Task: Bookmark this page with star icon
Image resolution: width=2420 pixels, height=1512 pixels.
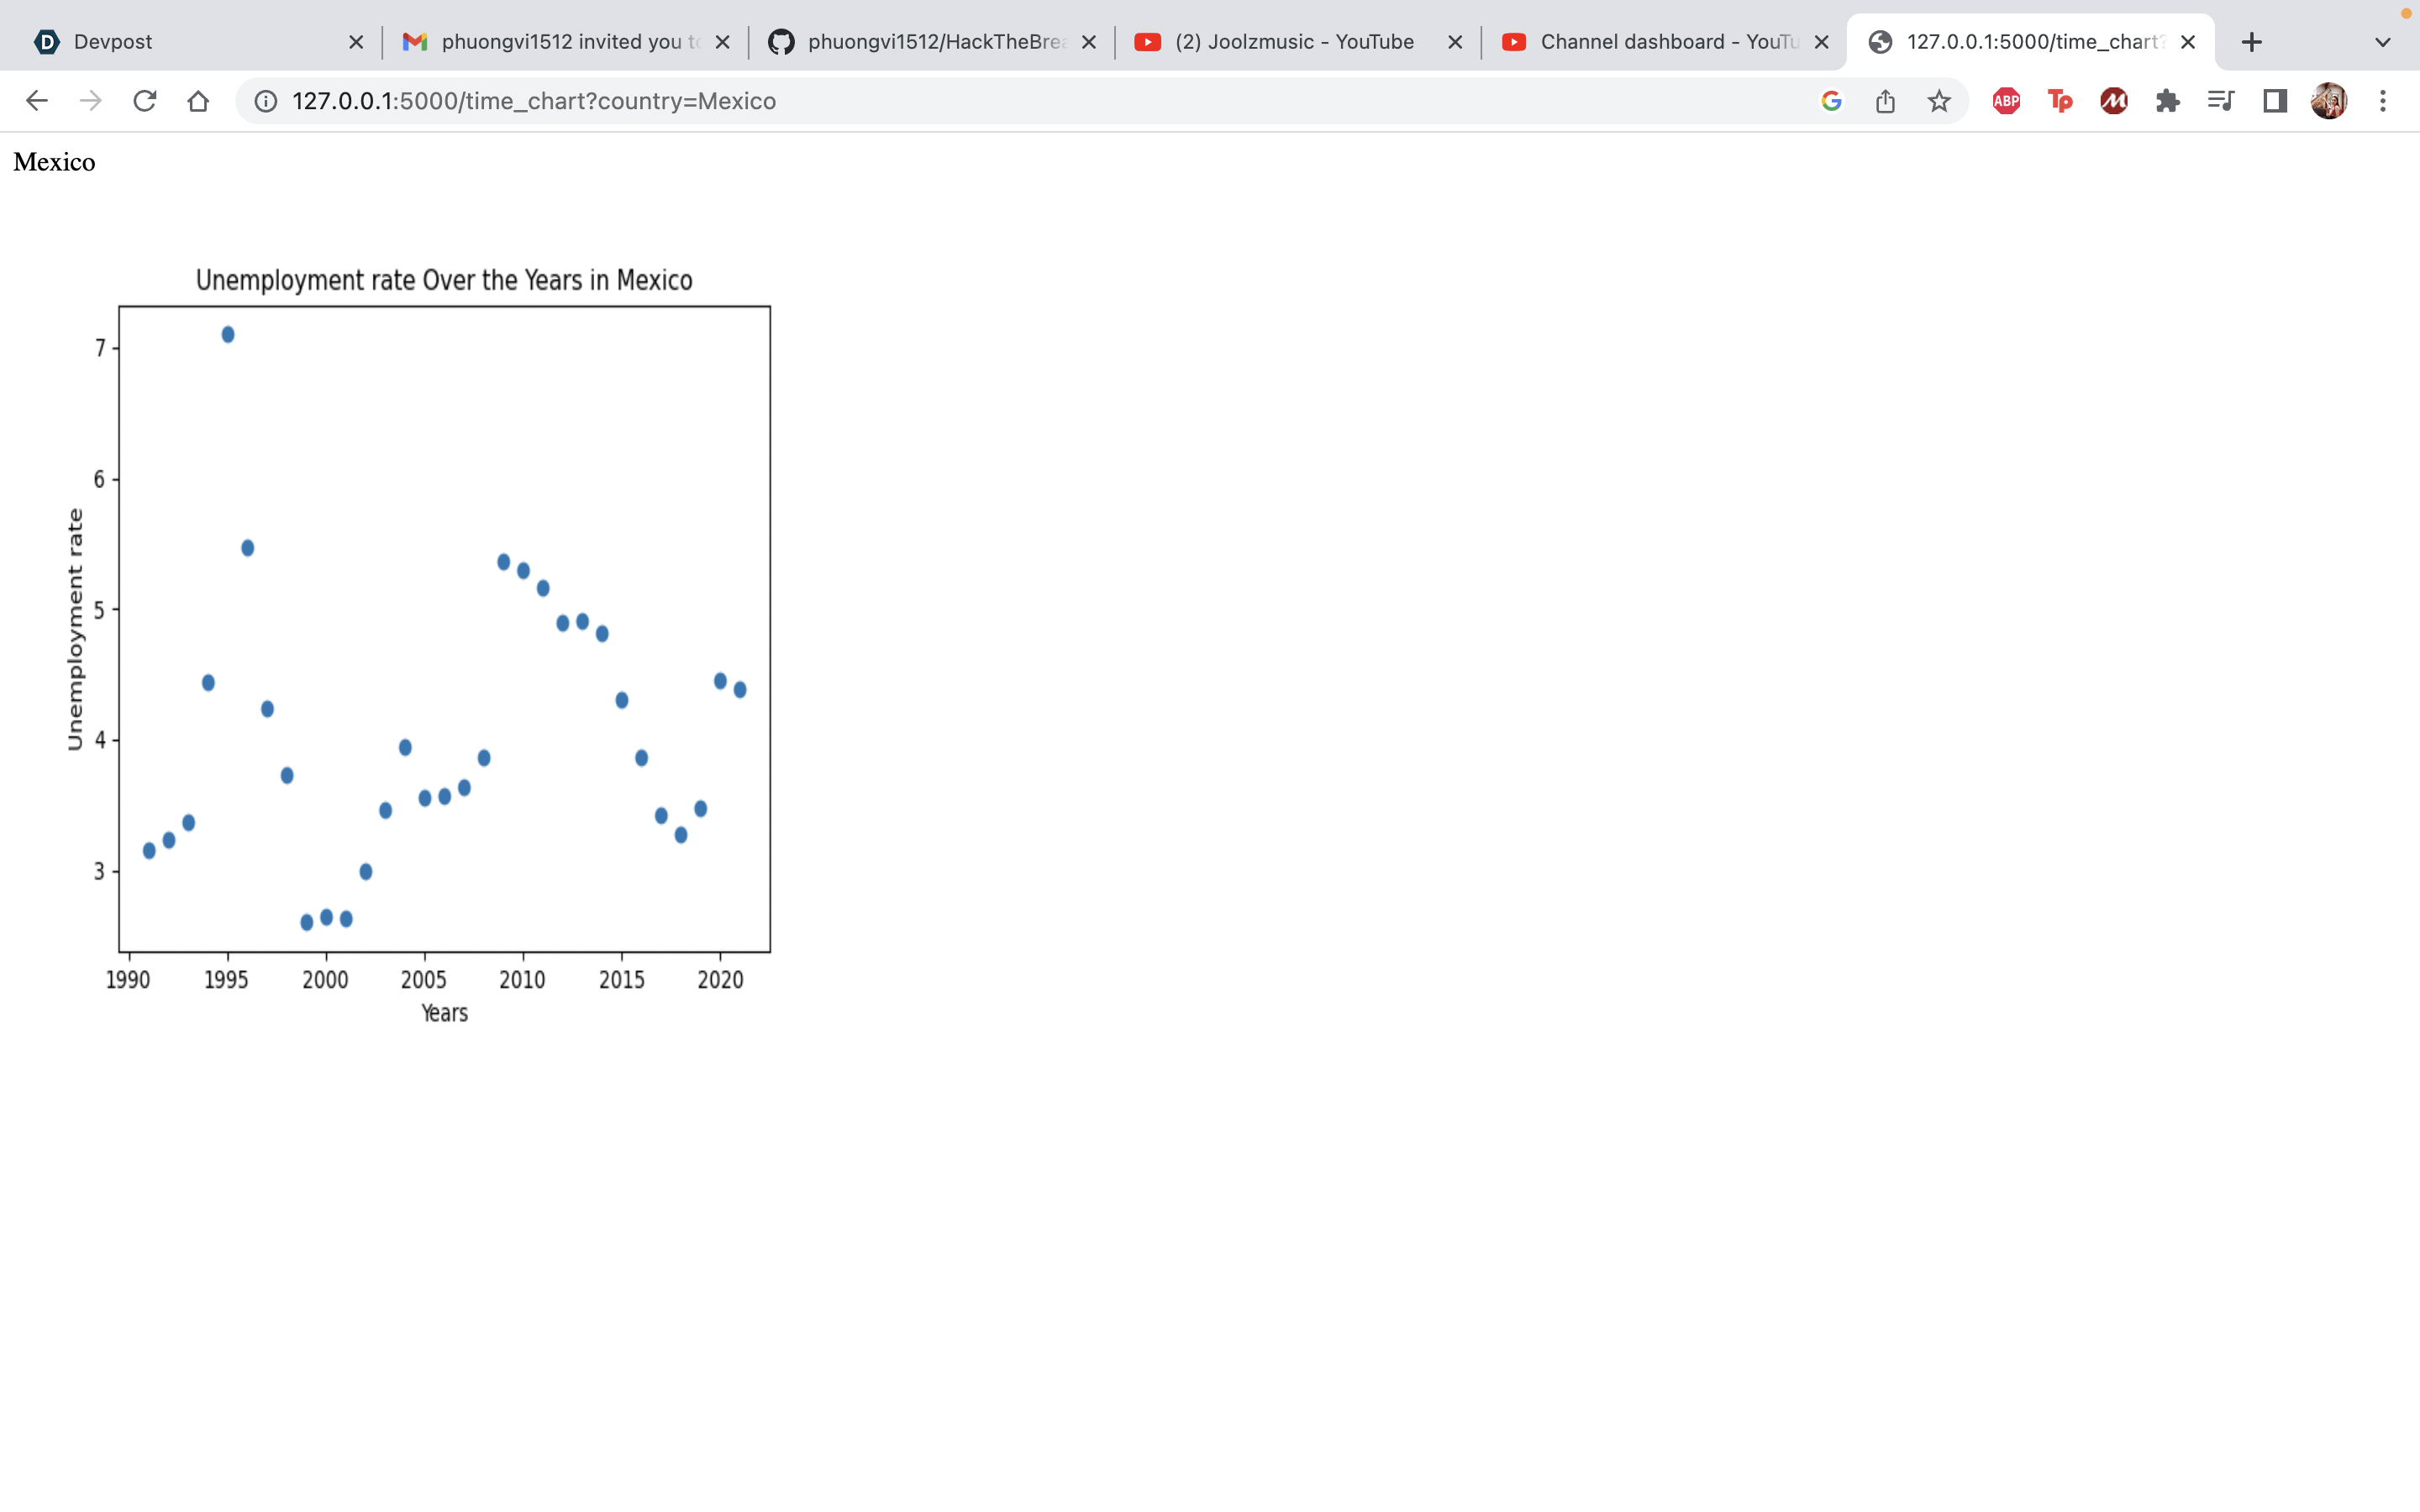Action: click(1939, 101)
